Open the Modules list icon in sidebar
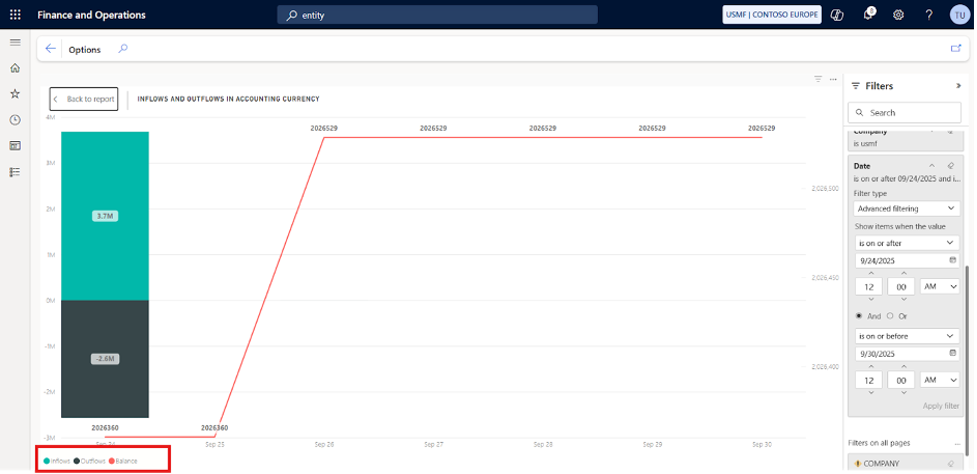Image resolution: width=977 pixels, height=474 pixels. pos(15,172)
